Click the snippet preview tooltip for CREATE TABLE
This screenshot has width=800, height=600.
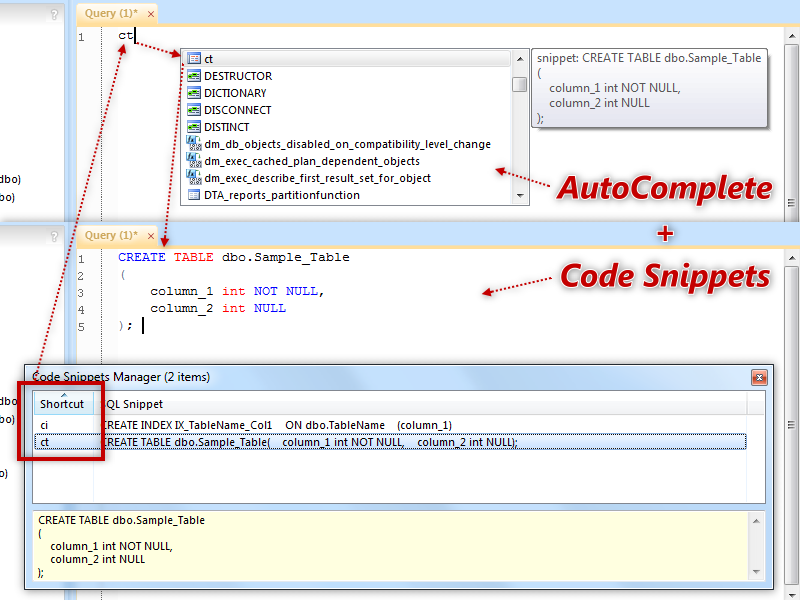click(x=649, y=88)
